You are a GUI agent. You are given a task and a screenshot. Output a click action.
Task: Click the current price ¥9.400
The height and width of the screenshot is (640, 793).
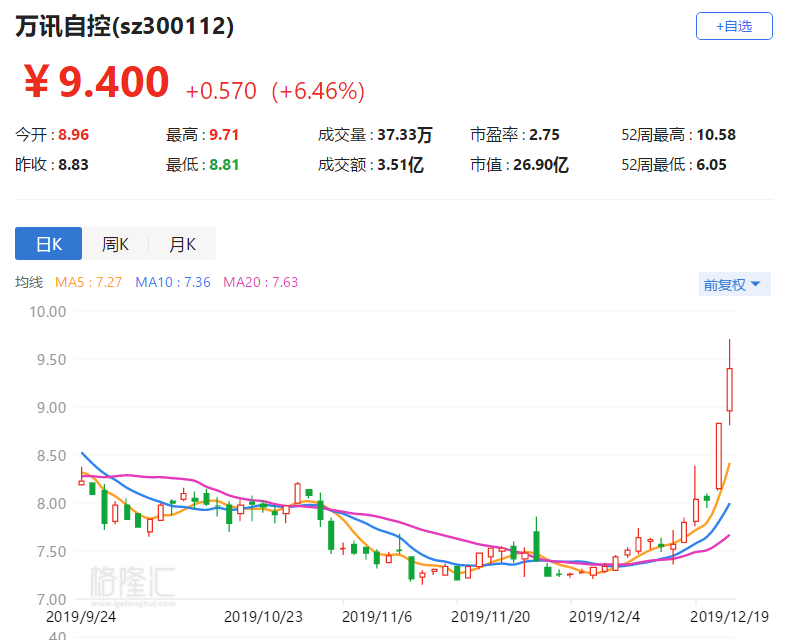[96, 81]
